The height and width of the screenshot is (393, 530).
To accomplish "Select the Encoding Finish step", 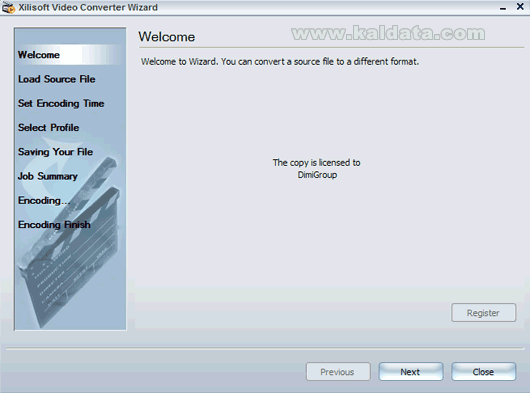I will pyautogui.click(x=54, y=225).
